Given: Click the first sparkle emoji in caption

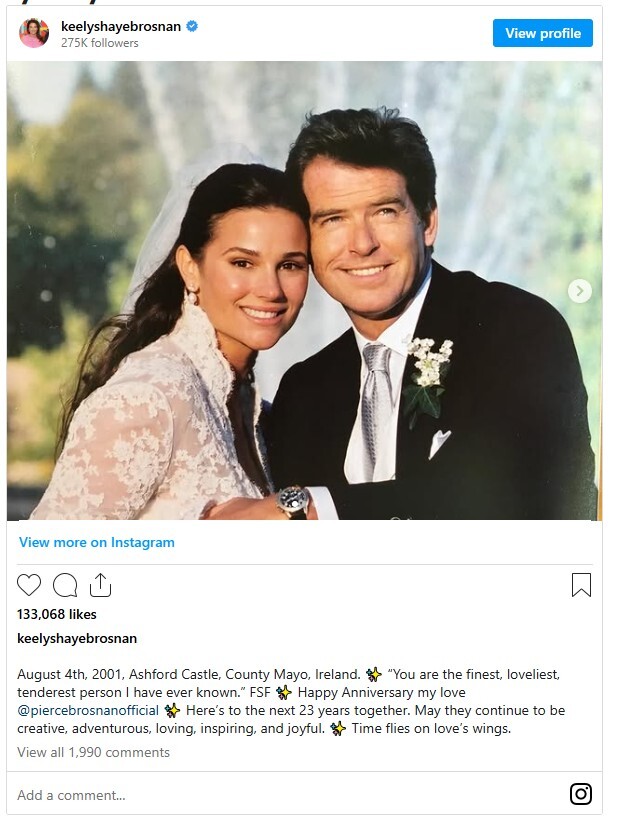Looking at the screenshot, I should click(374, 674).
